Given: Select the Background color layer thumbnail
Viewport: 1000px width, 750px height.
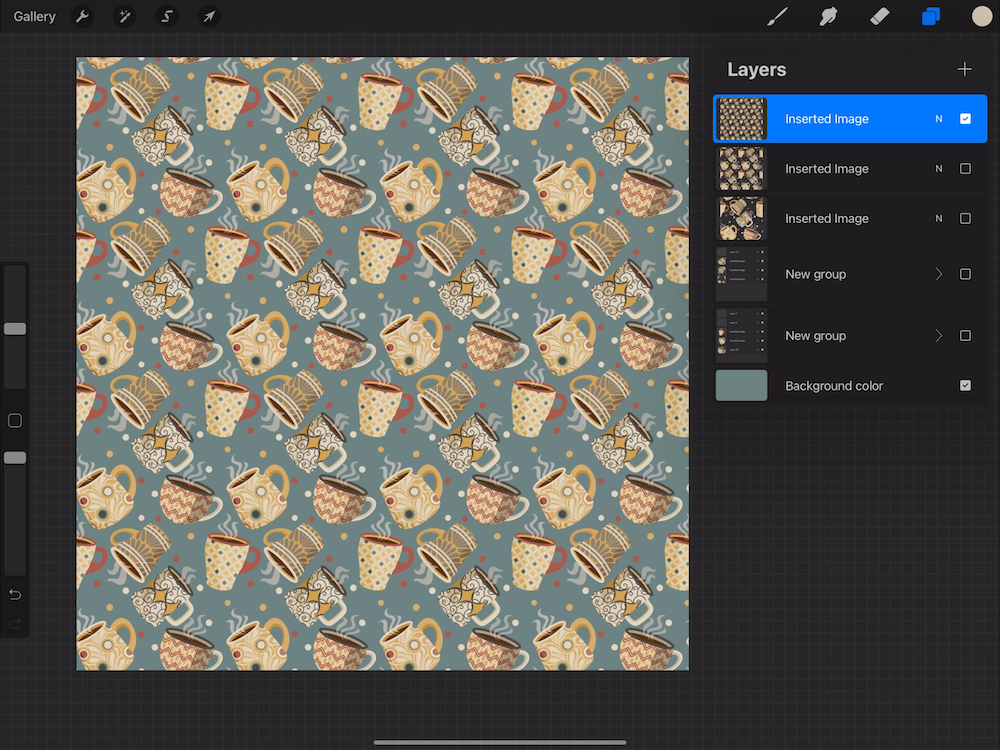Looking at the screenshot, I should [742, 386].
